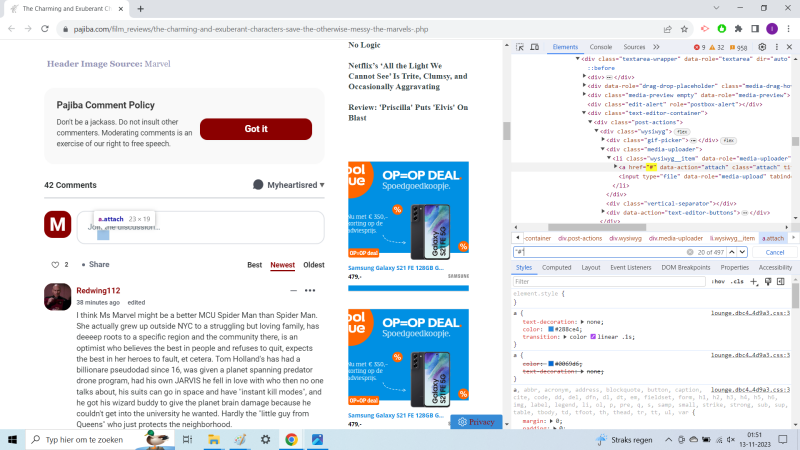Expand the gif-picker div node
Screen dimensions: 800x450
click(603, 140)
